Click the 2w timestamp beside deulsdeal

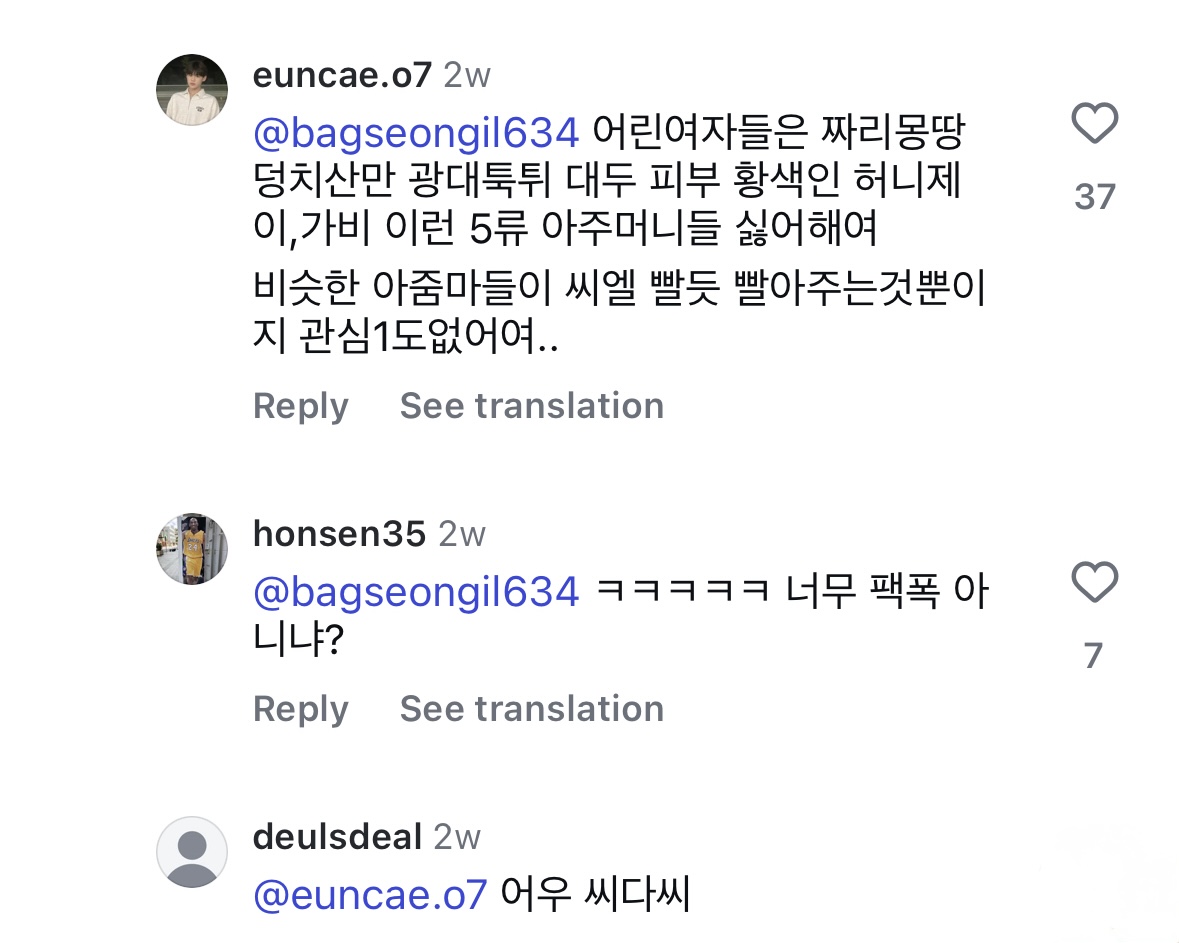457,837
